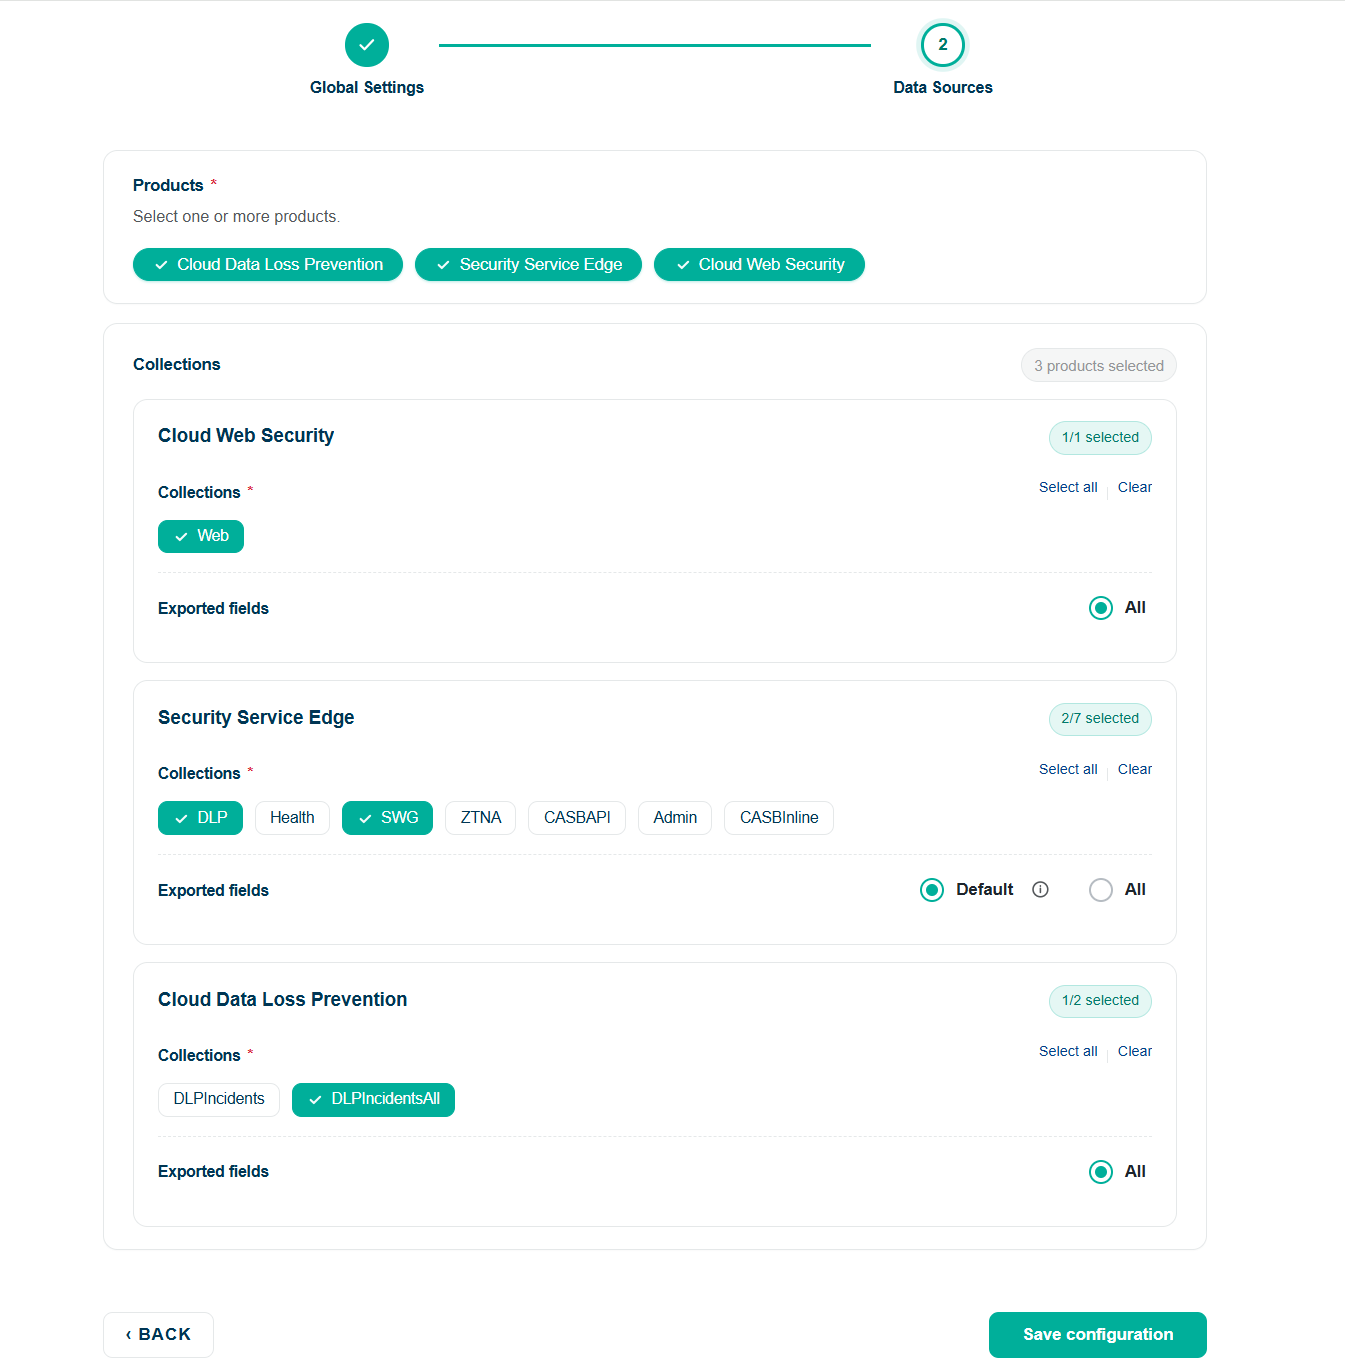Toggle the Web collection chip
This screenshot has height=1371, width=1345.
(x=201, y=537)
